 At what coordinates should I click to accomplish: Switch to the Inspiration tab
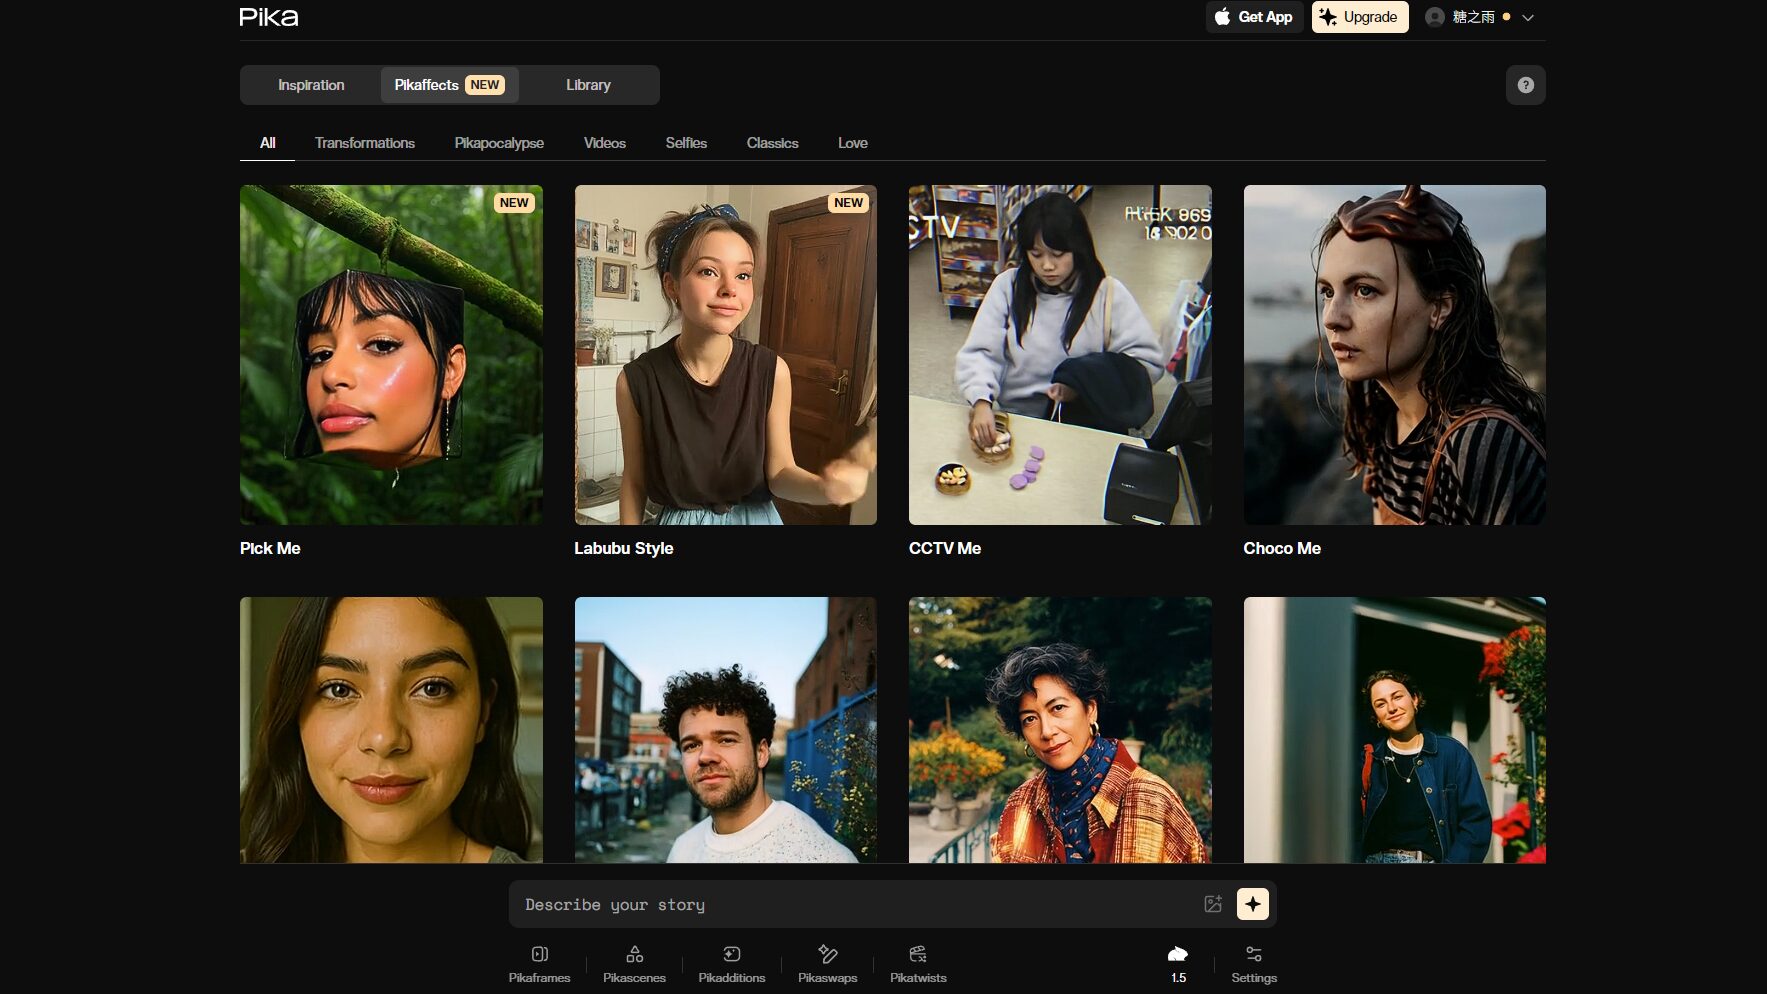(x=311, y=85)
